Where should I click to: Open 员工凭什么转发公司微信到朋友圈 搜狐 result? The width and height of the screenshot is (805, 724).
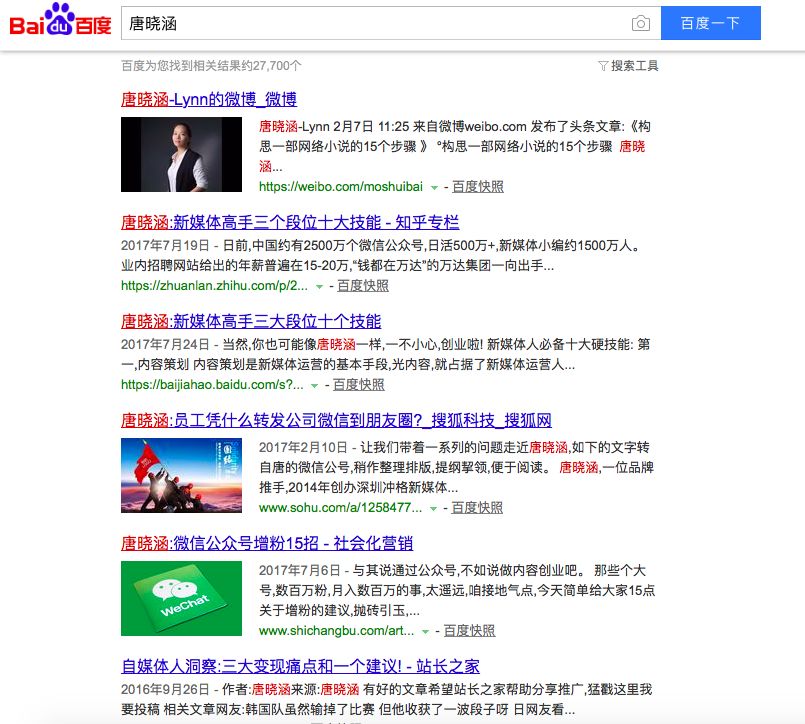click(336, 420)
